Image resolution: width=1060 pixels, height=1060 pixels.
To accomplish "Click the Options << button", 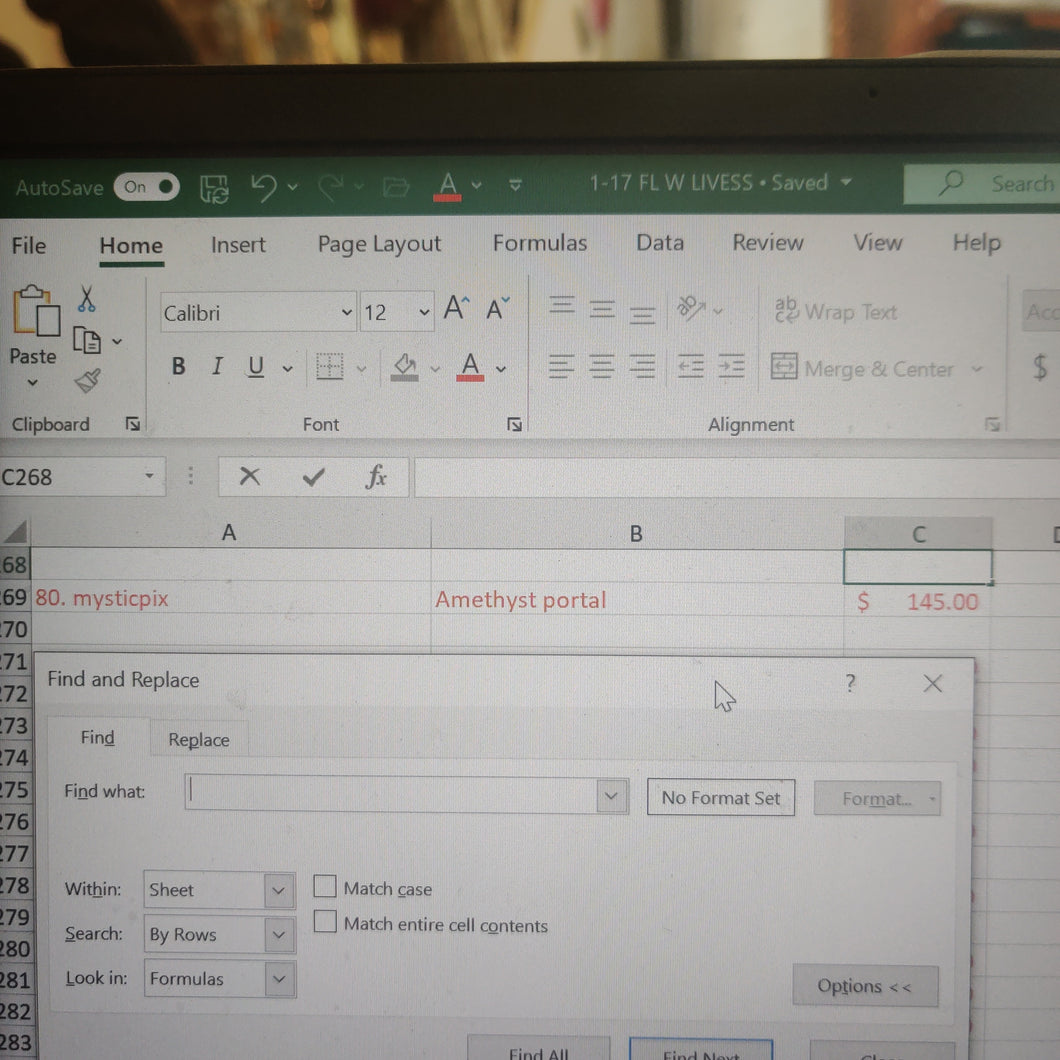I will (x=865, y=986).
